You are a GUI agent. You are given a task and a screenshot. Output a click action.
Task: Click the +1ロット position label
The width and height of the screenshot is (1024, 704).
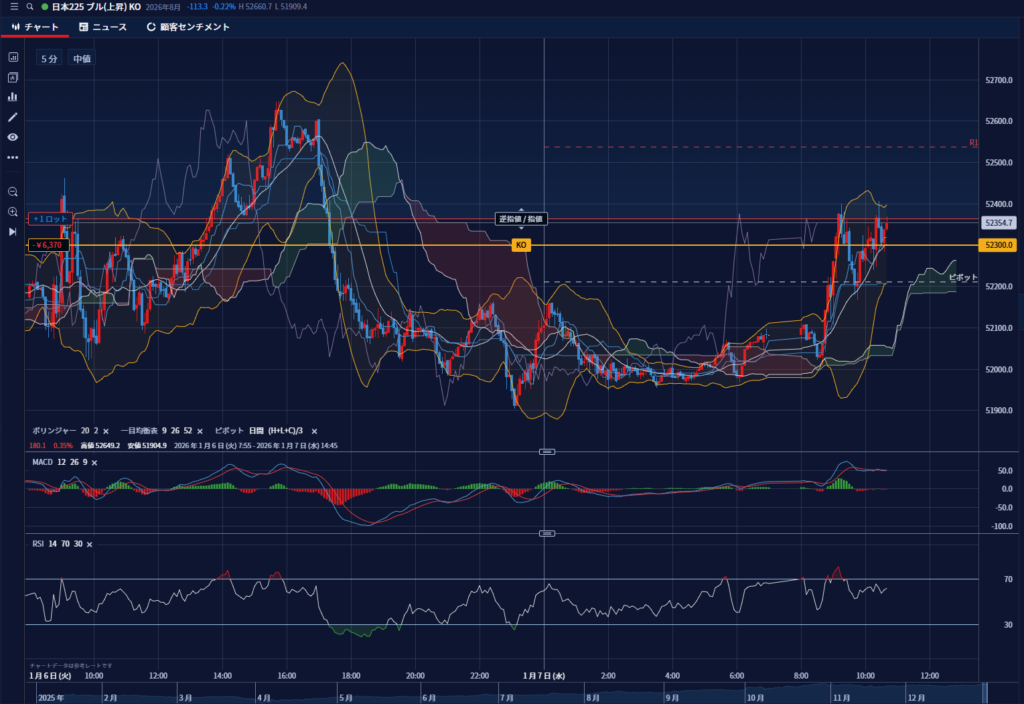(49, 218)
